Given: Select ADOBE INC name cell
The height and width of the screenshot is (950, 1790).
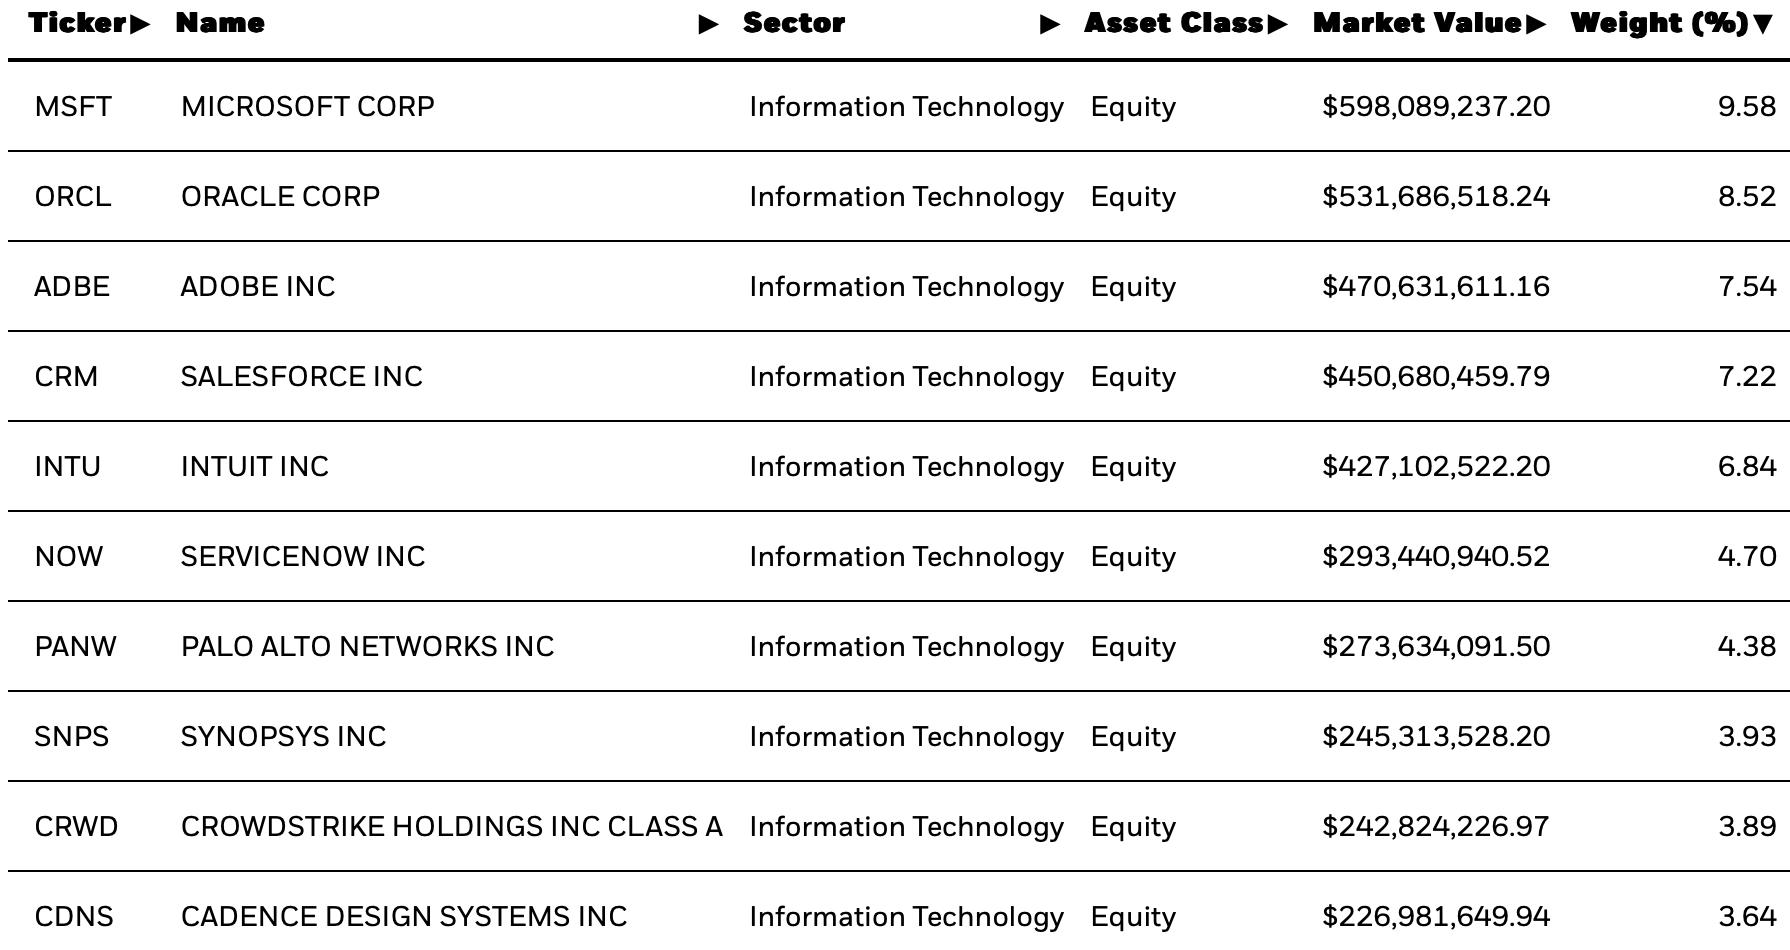Looking at the screenshot, I should tap(258, 287).
